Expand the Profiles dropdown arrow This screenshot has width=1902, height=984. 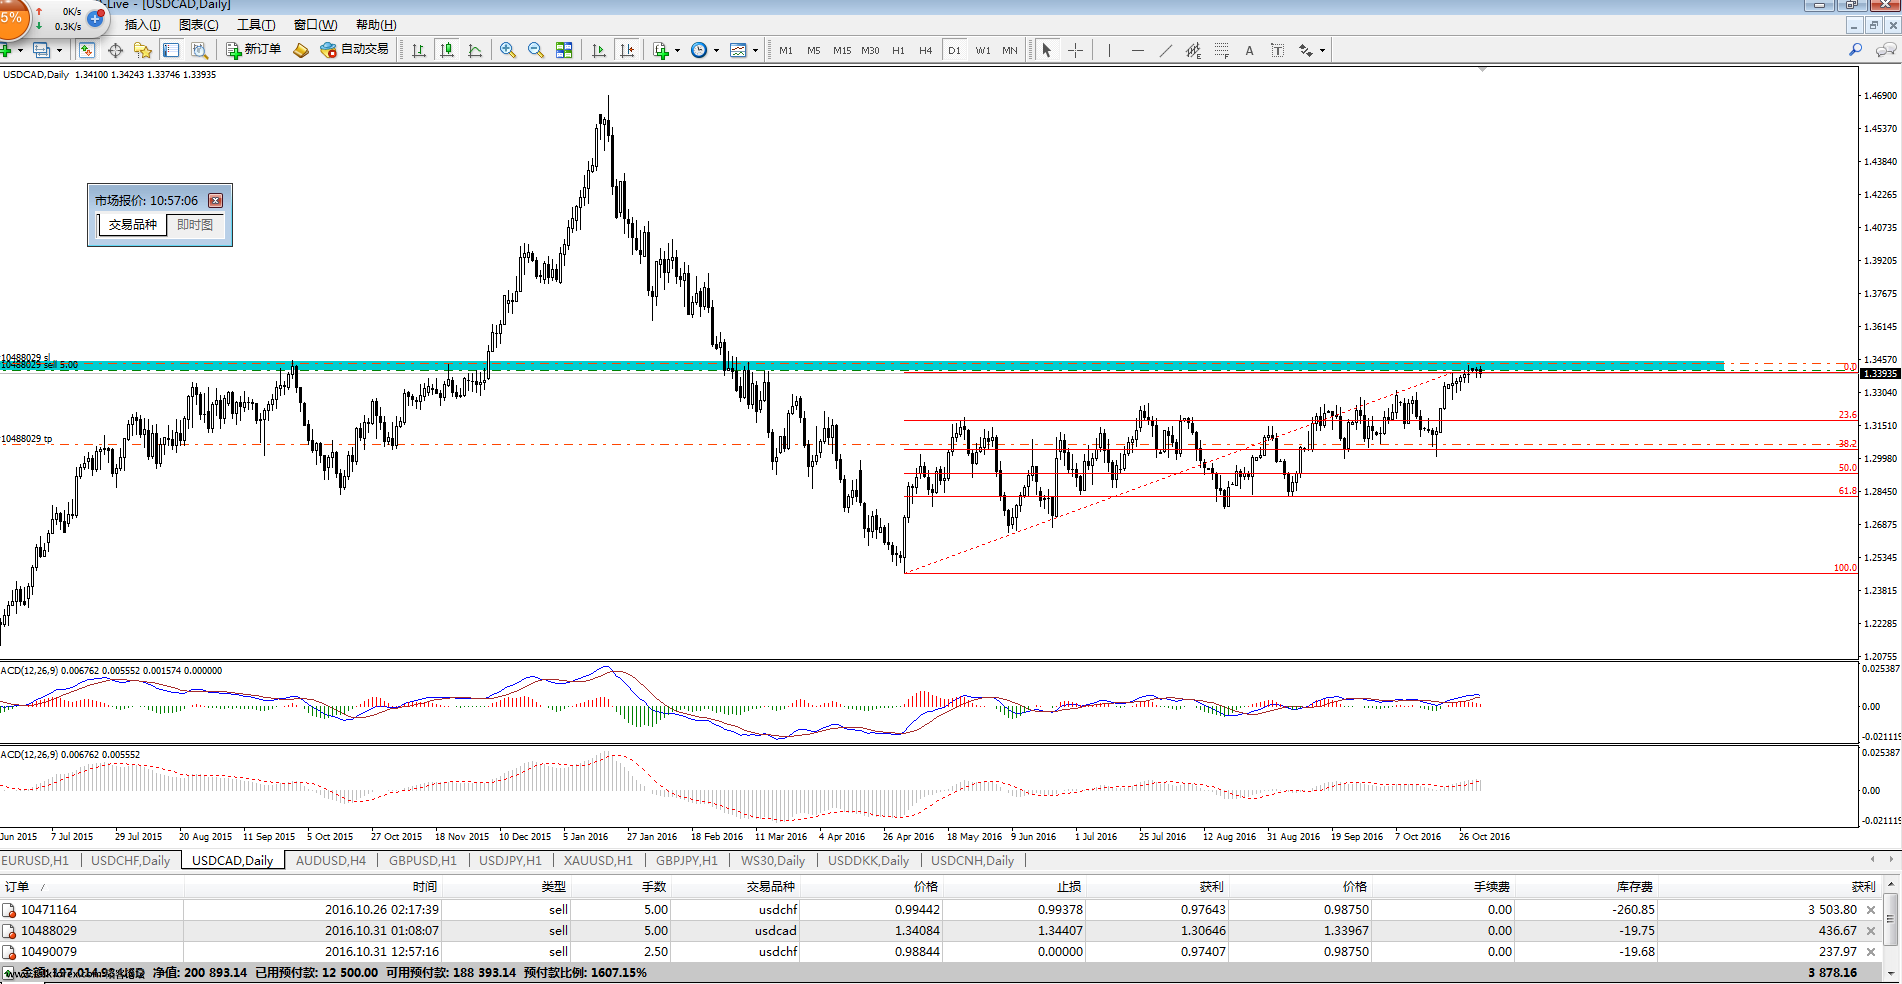point(59,50)
